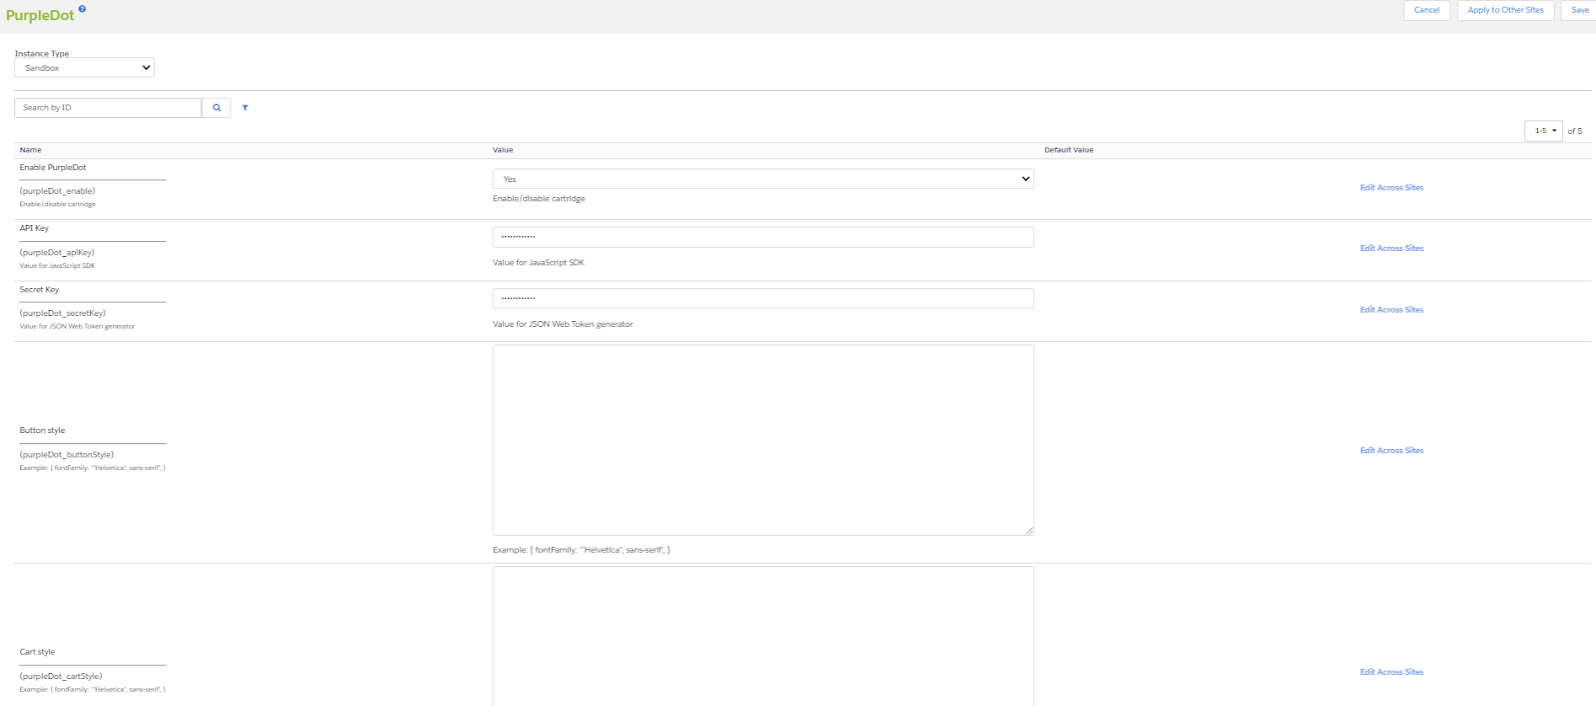Open the PurpleDot help question mark icon
Viewport: 1596px width, 706px height.
(82, 8)
